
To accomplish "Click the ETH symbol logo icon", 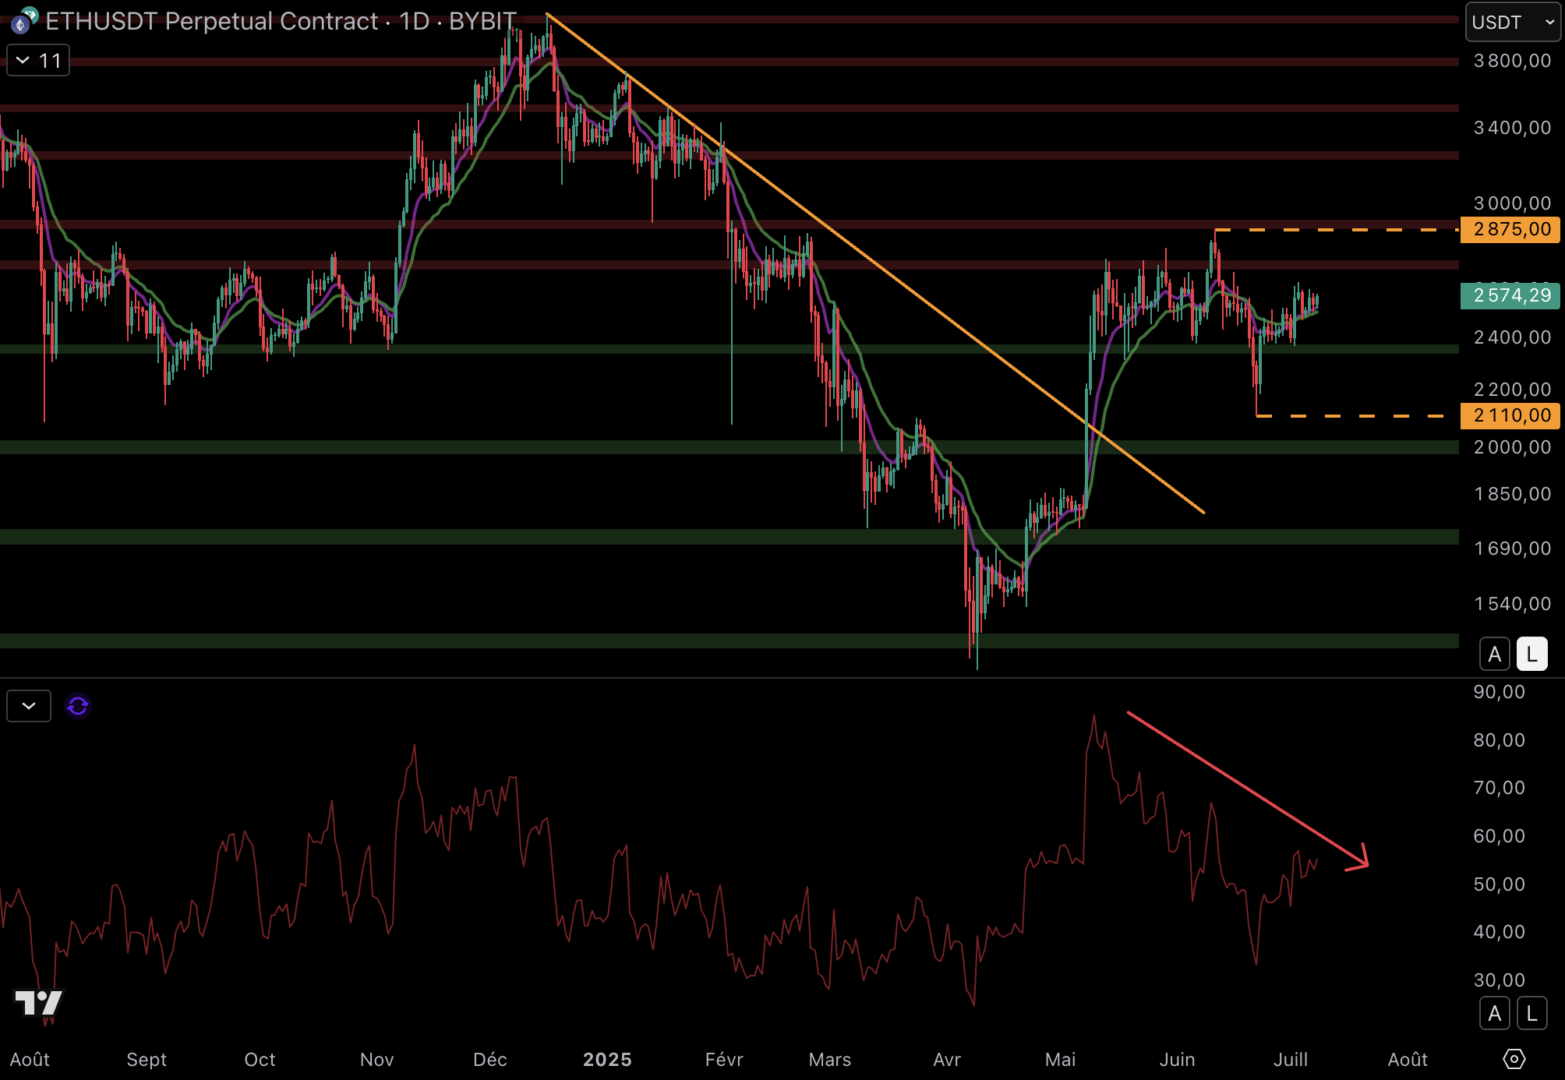I will pos(24,20).
